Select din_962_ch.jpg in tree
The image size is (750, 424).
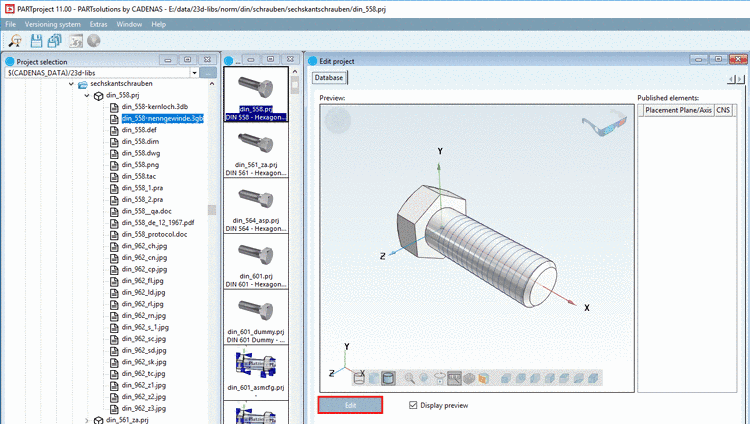pos(144,246)
